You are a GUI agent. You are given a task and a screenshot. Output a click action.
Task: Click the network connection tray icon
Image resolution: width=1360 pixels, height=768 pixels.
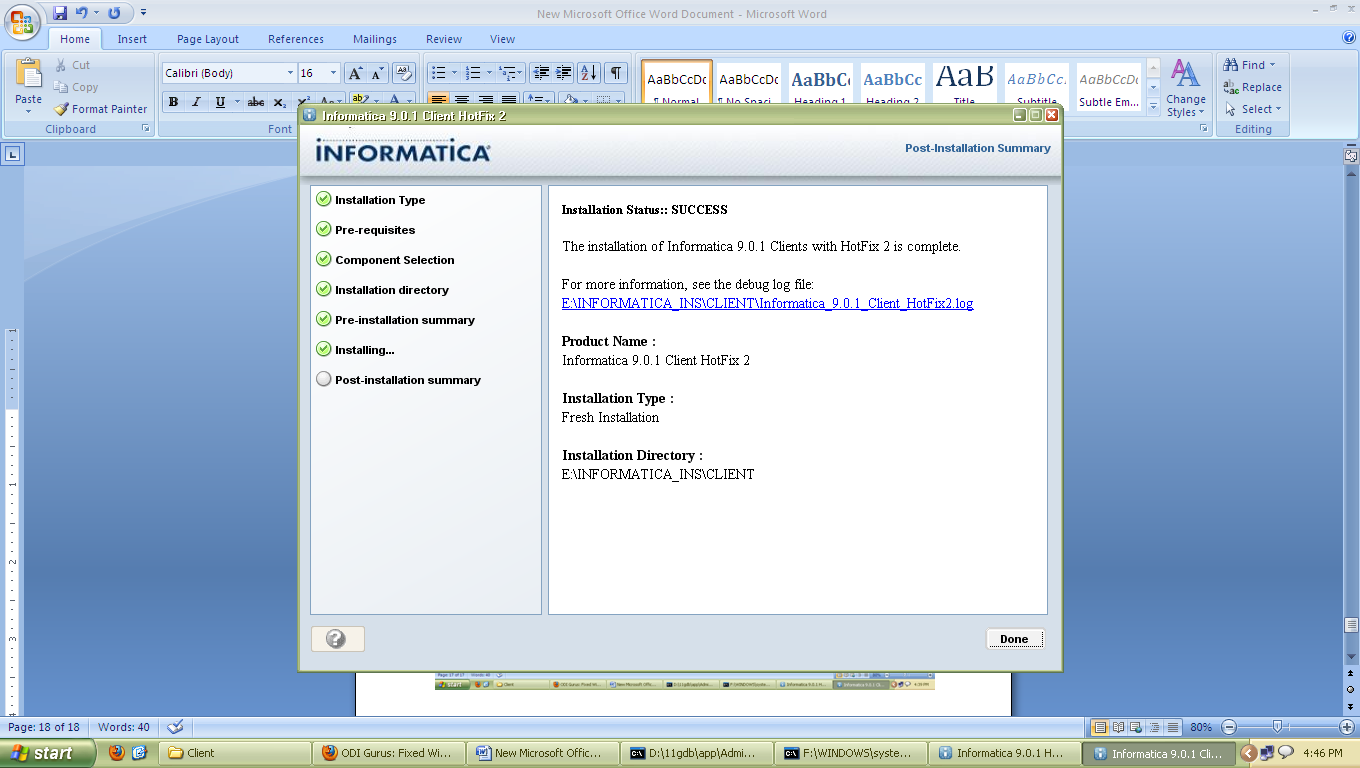[1267, 753]
